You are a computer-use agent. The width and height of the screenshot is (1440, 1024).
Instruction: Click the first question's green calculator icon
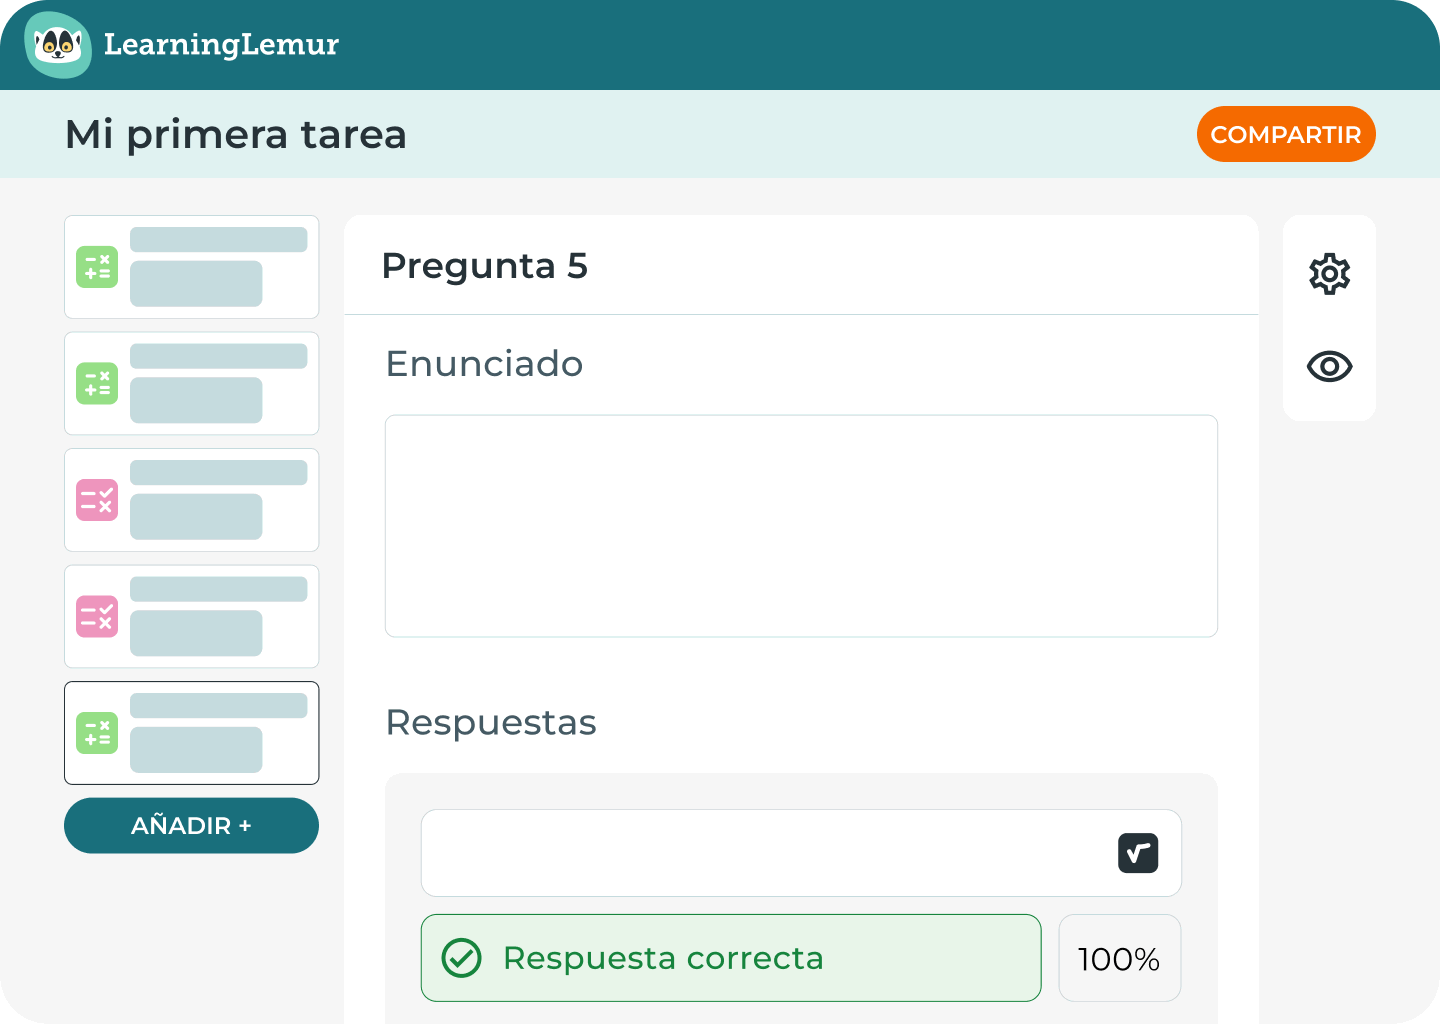pyautogui.click(x=97, y=267)
